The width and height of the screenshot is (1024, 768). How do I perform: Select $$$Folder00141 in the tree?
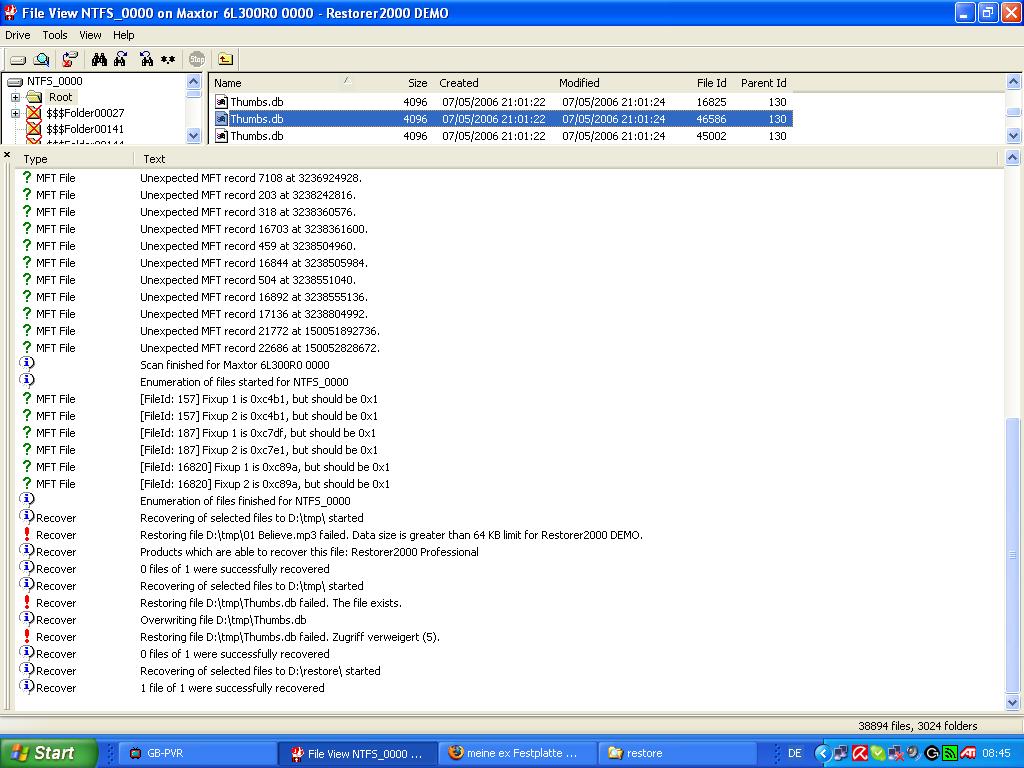click(85, 129)
